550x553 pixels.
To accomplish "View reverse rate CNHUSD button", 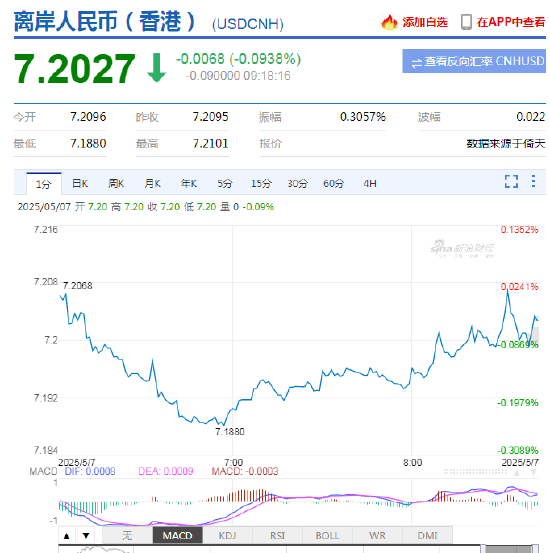I will [474, 61].
